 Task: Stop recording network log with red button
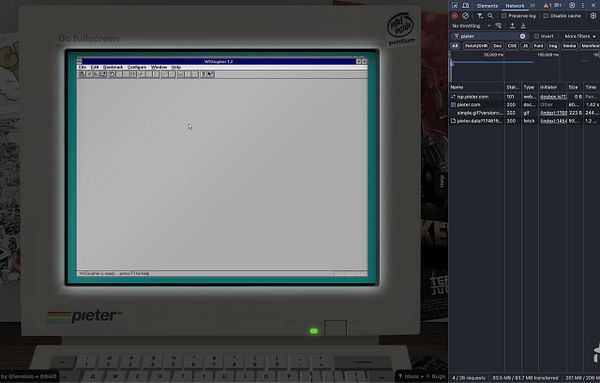coord(455,16)
